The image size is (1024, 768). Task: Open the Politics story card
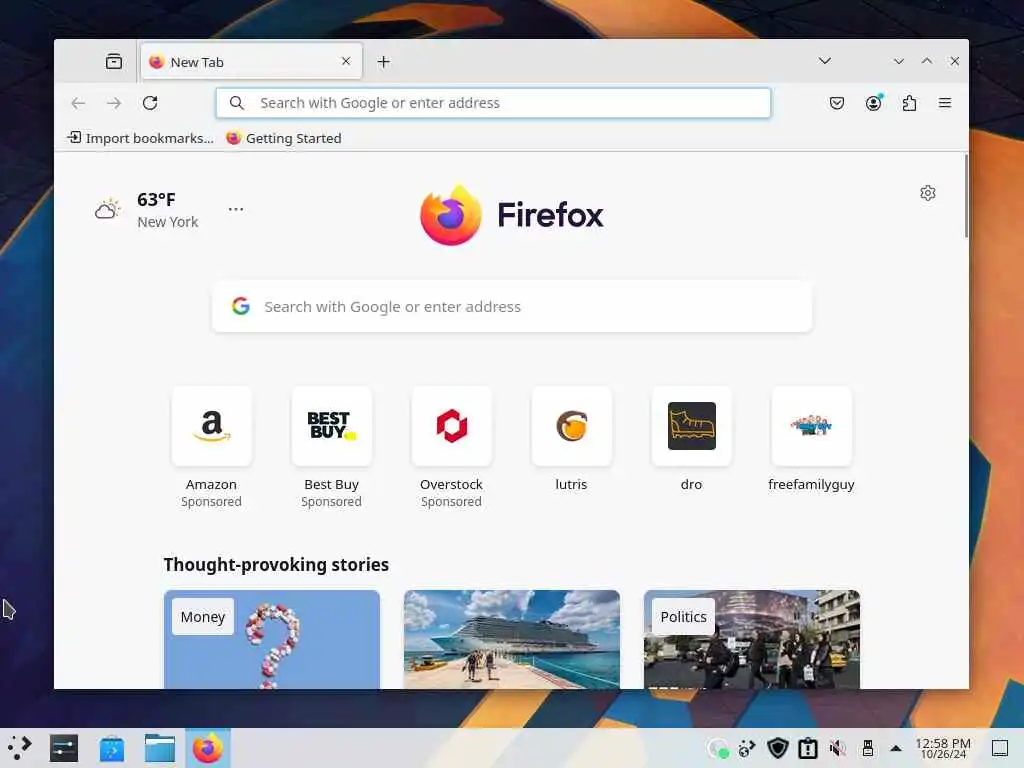tap(752, 639)
